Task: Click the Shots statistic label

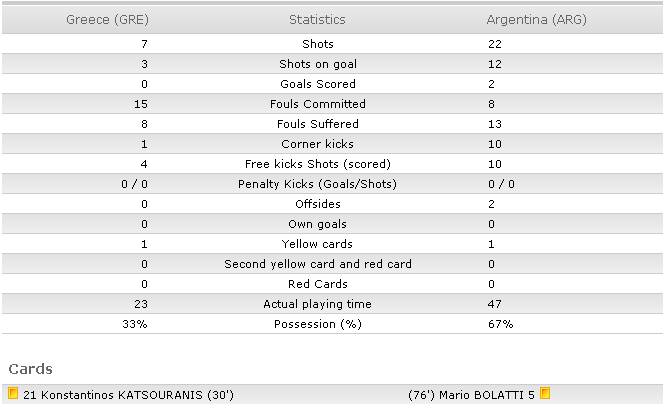Action: pyautogui.click(x=318, y=44)
